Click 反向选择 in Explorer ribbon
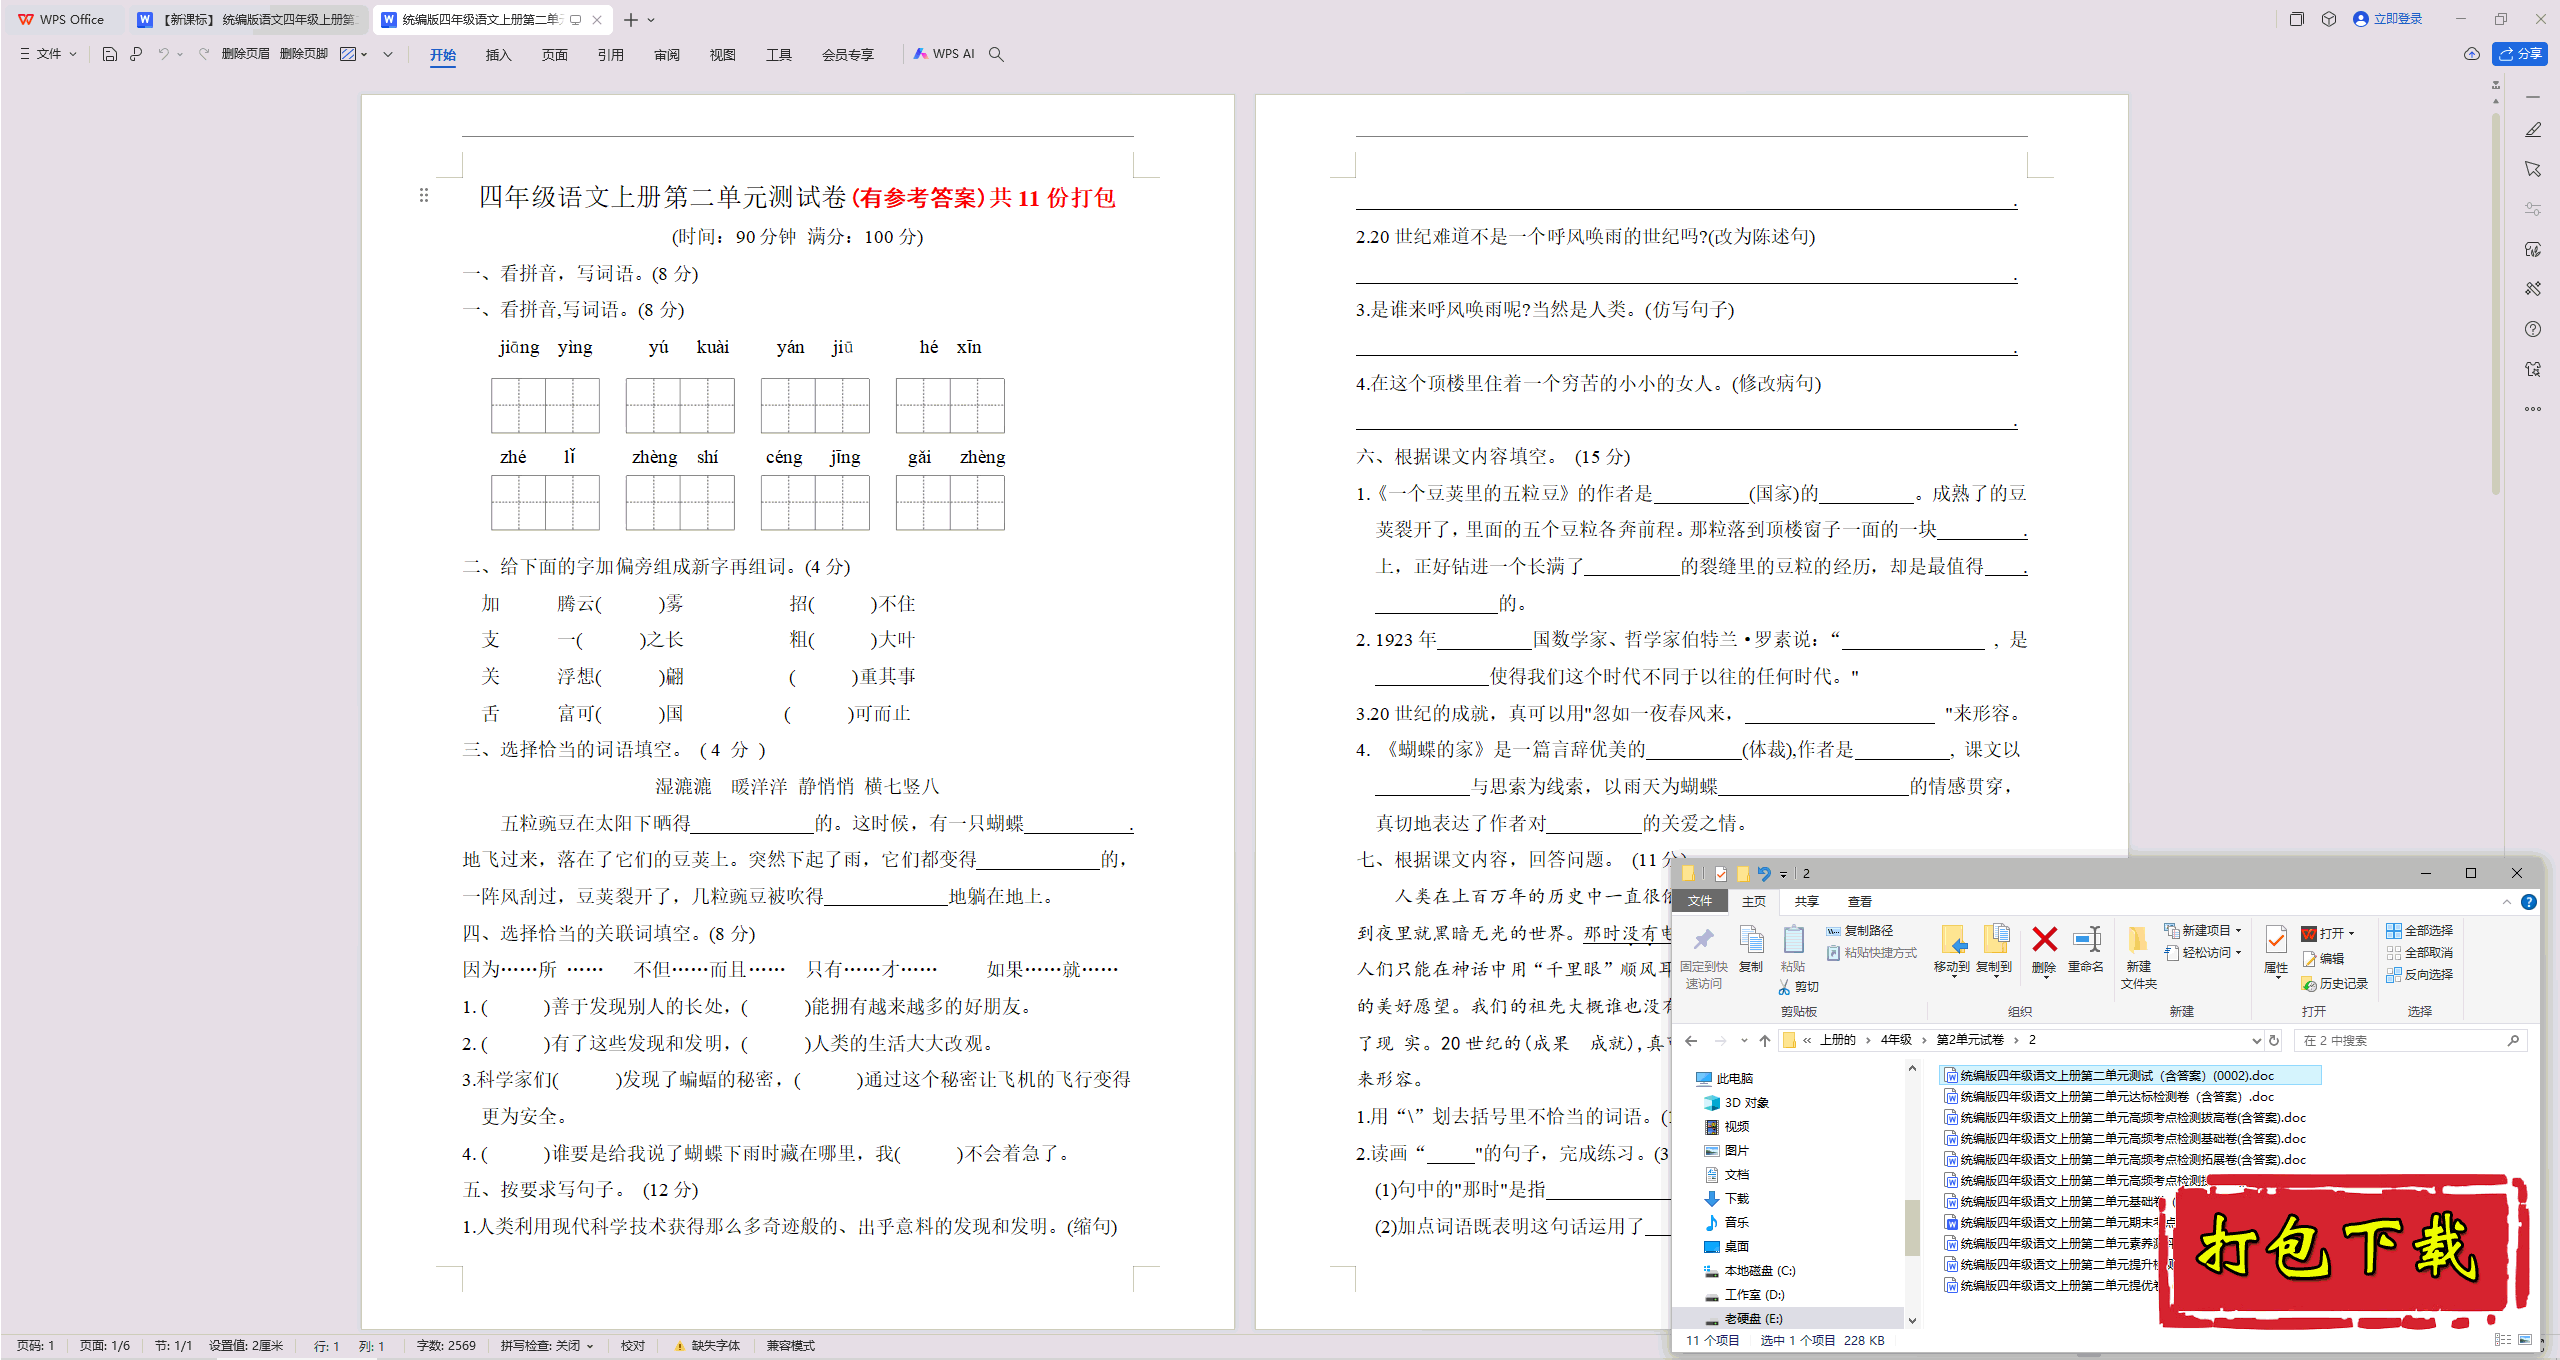The width and height of the screenshot is (2560, 1360). click(2420, 975)
